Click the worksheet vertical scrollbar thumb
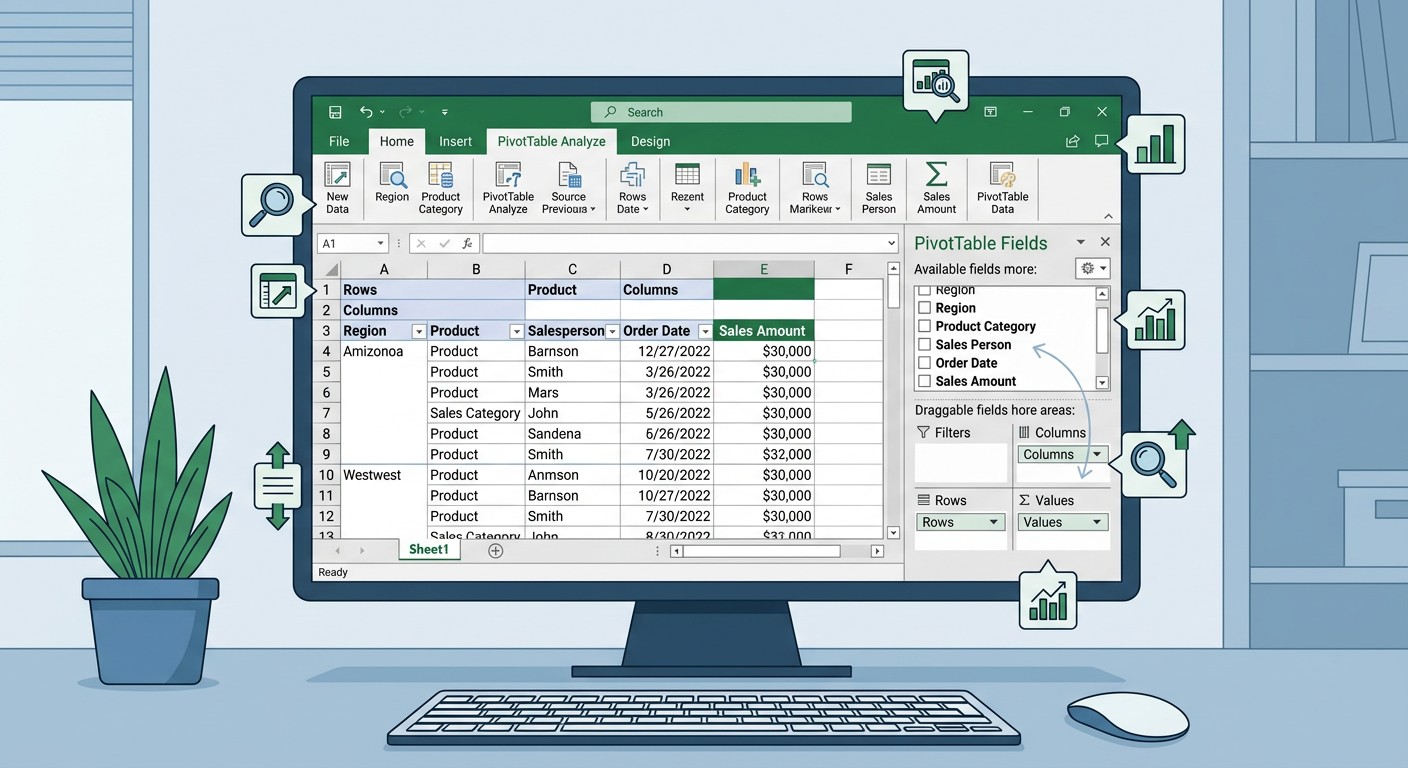 click(x=894, y=291)
